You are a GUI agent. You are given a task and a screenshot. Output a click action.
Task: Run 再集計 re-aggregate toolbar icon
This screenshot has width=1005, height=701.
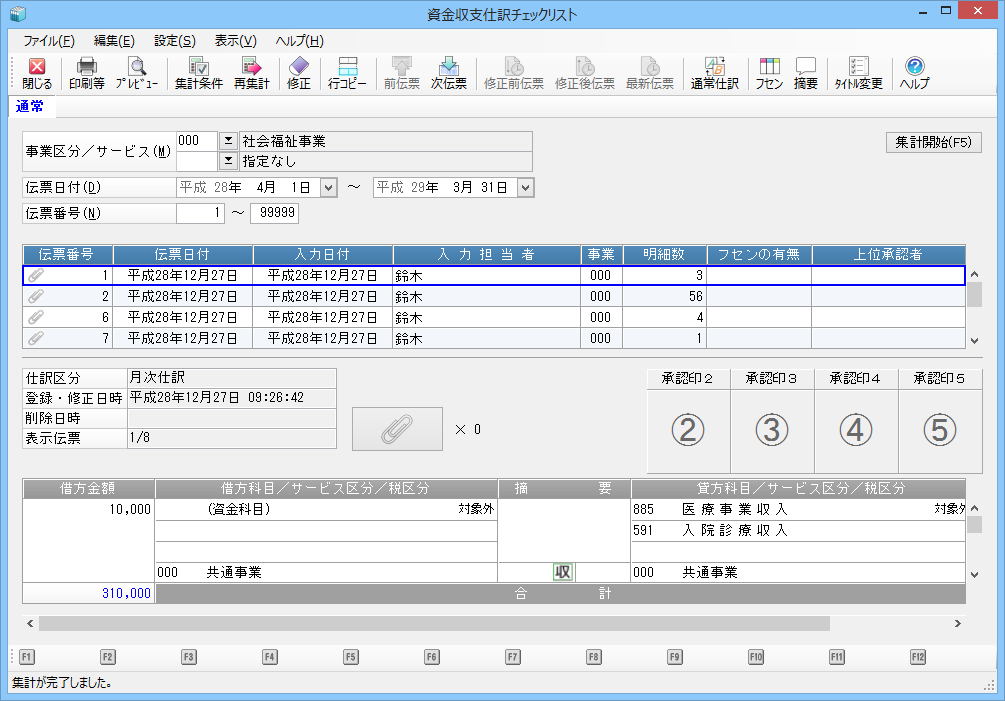click(251, 73)
